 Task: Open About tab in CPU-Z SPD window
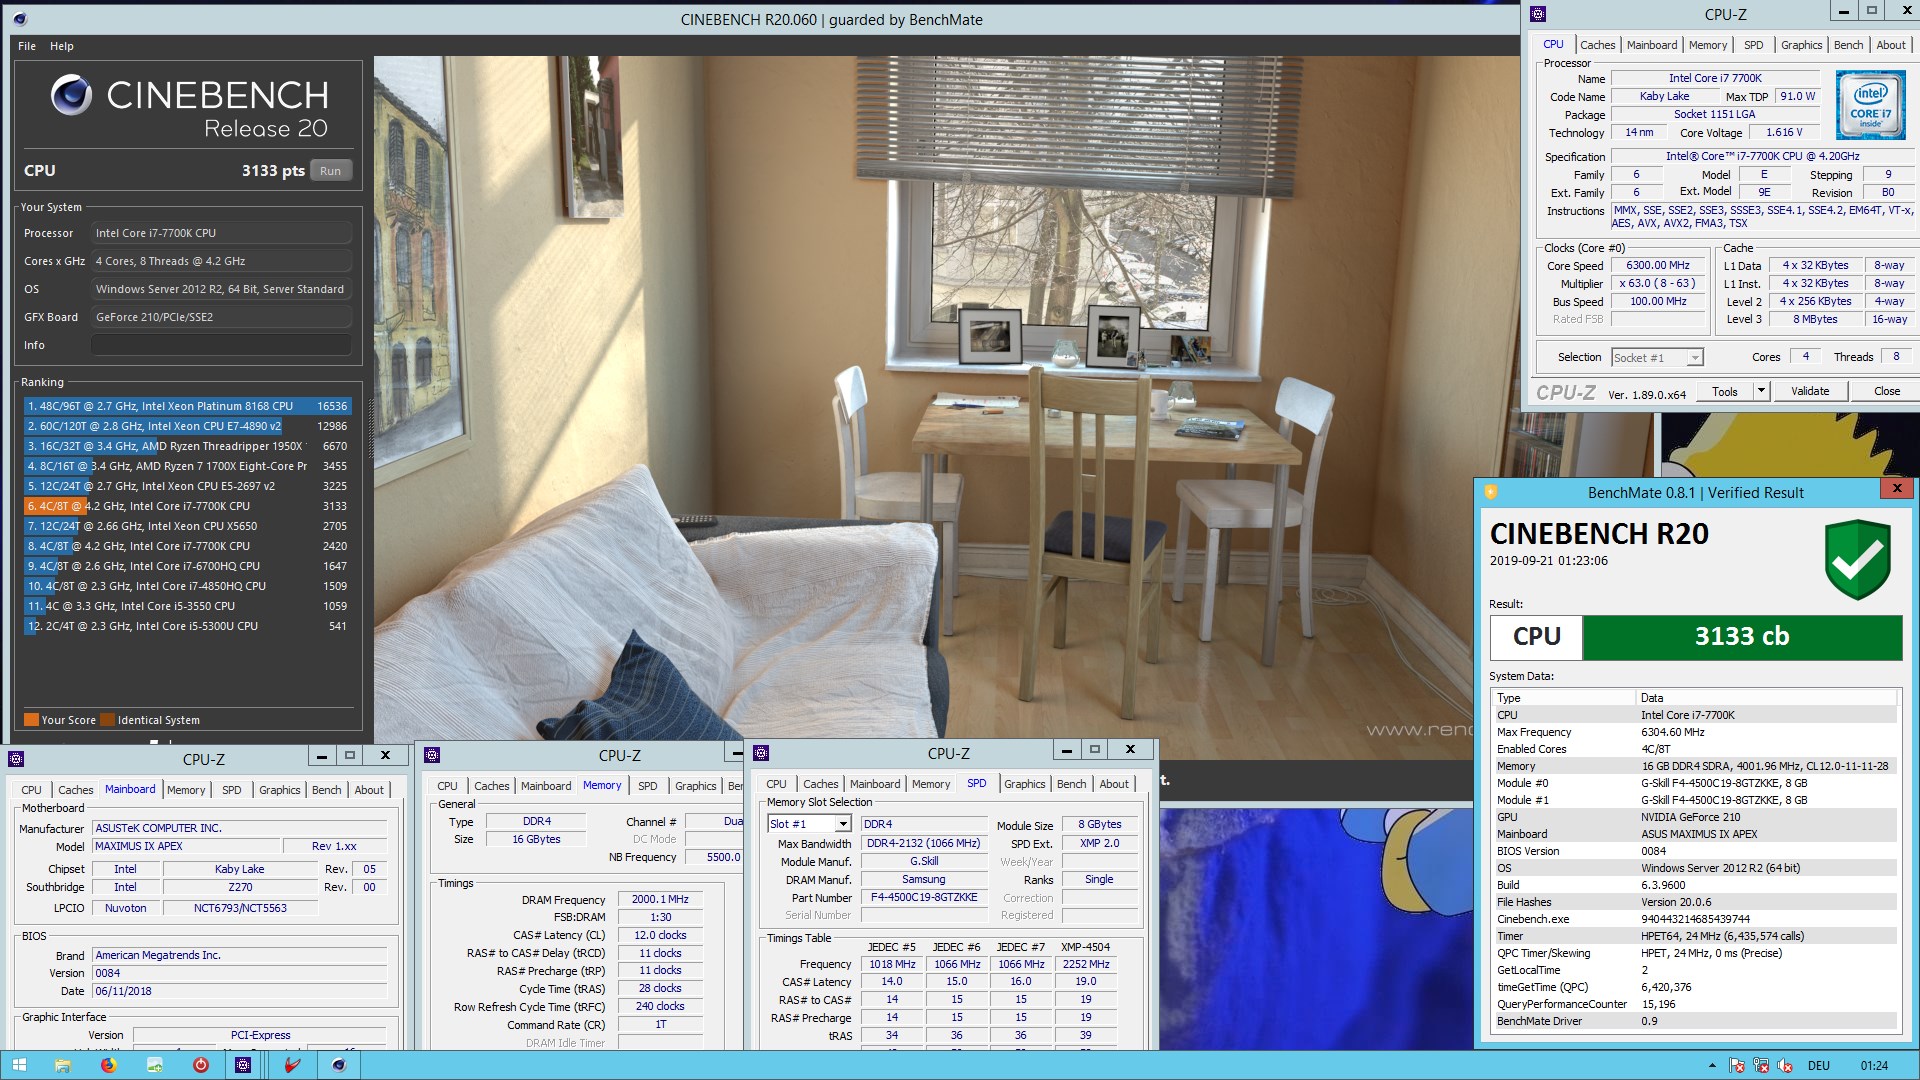point(1114,784)
